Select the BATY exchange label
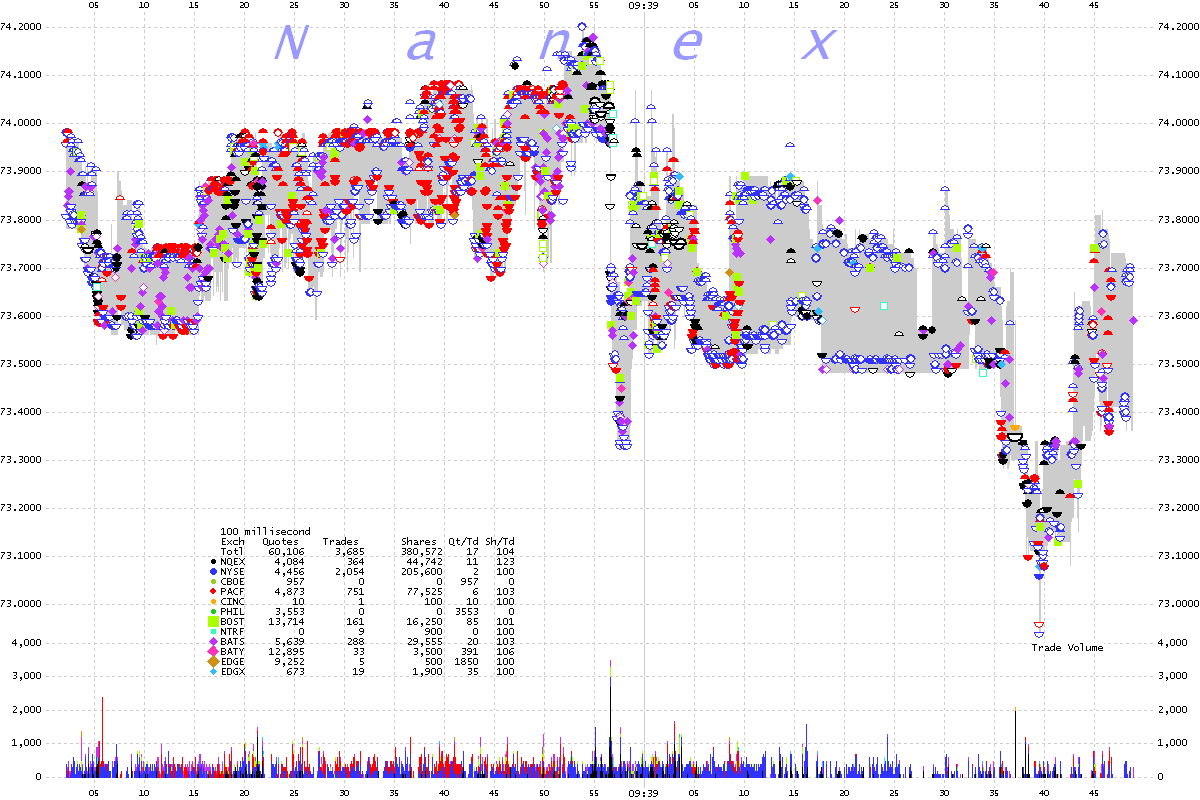 232,651
